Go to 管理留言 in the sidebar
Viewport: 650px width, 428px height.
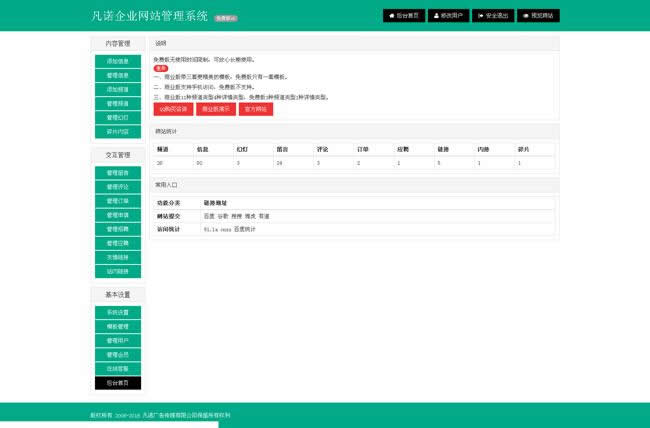pos(118,173)
